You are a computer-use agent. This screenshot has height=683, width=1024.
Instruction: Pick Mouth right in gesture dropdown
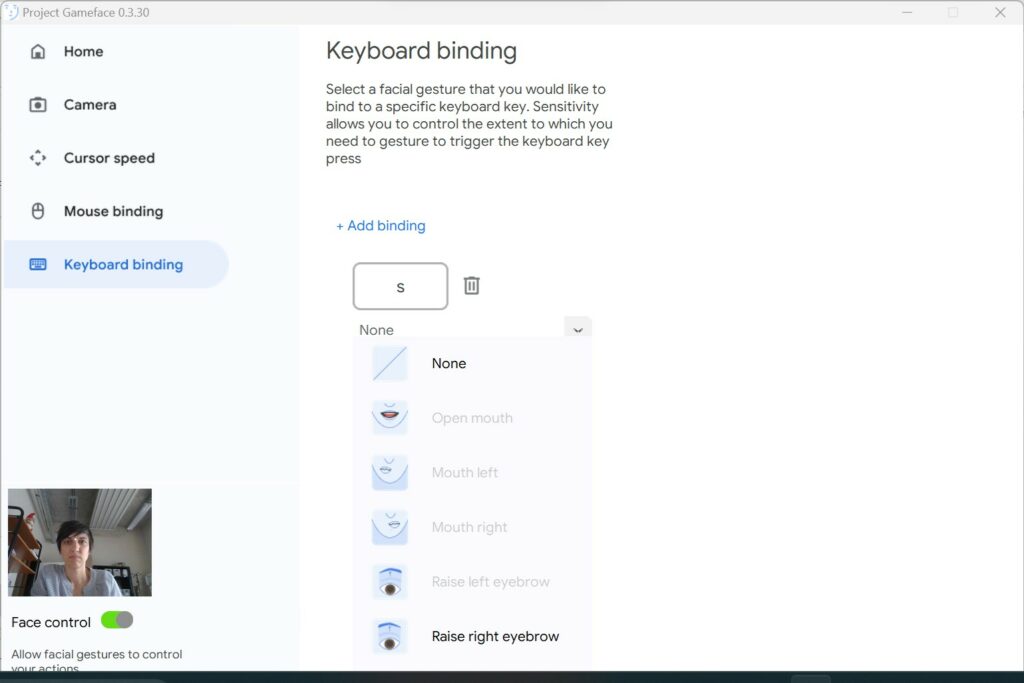[469, 527]
